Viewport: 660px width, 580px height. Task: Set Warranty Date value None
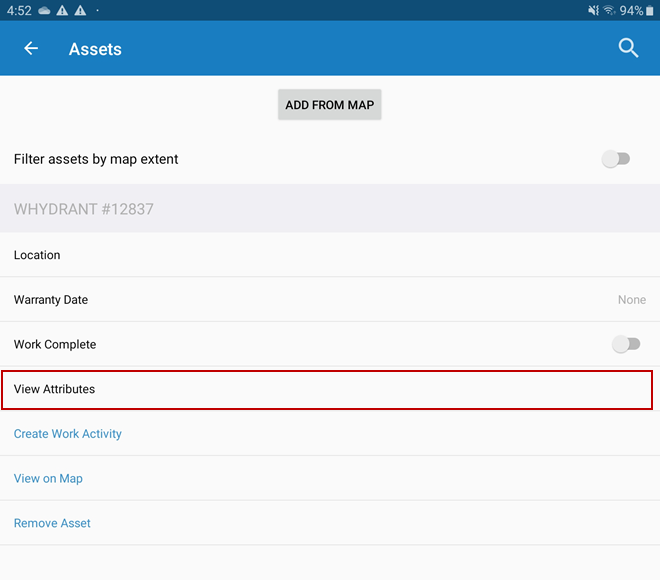pyautogui.click(x=631, y=300)
